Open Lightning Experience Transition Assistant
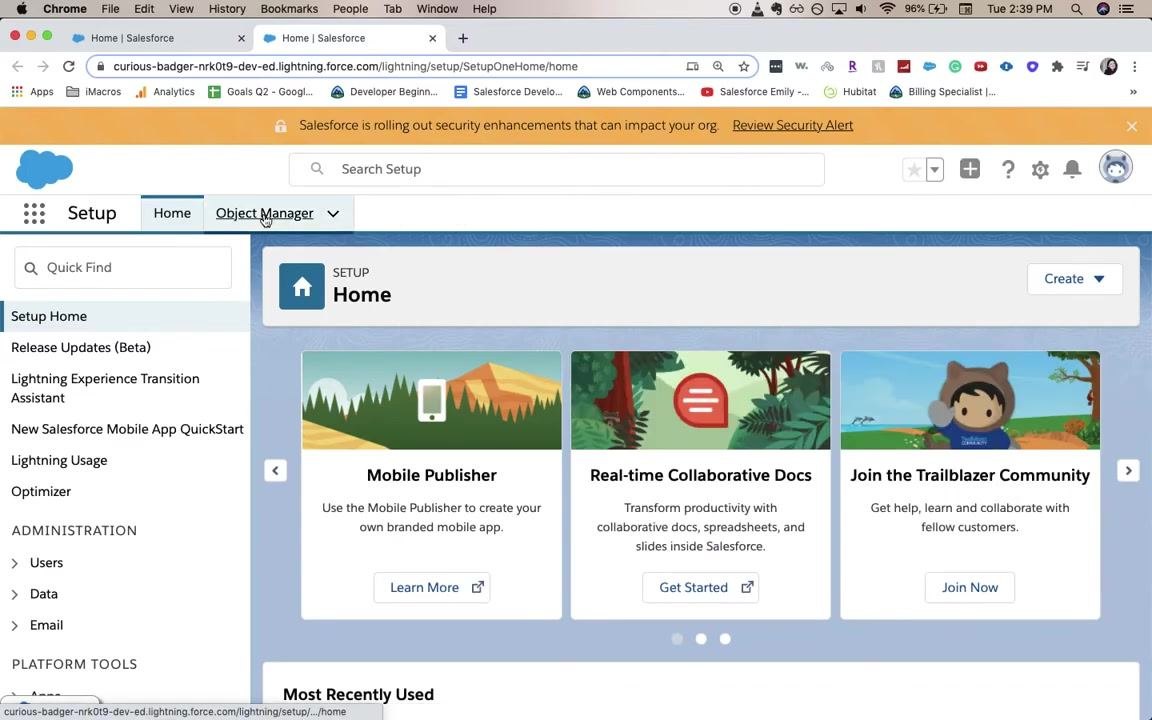This screenshot has width=1152, height=720. click(x=105, y=388)
